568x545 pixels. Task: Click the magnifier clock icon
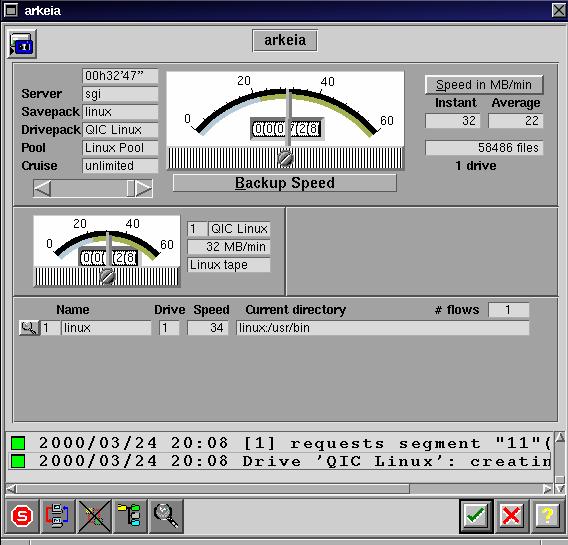166,516
